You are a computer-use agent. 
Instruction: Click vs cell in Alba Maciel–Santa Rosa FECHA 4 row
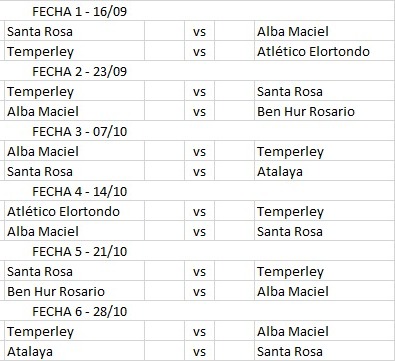tap(199, 231)
